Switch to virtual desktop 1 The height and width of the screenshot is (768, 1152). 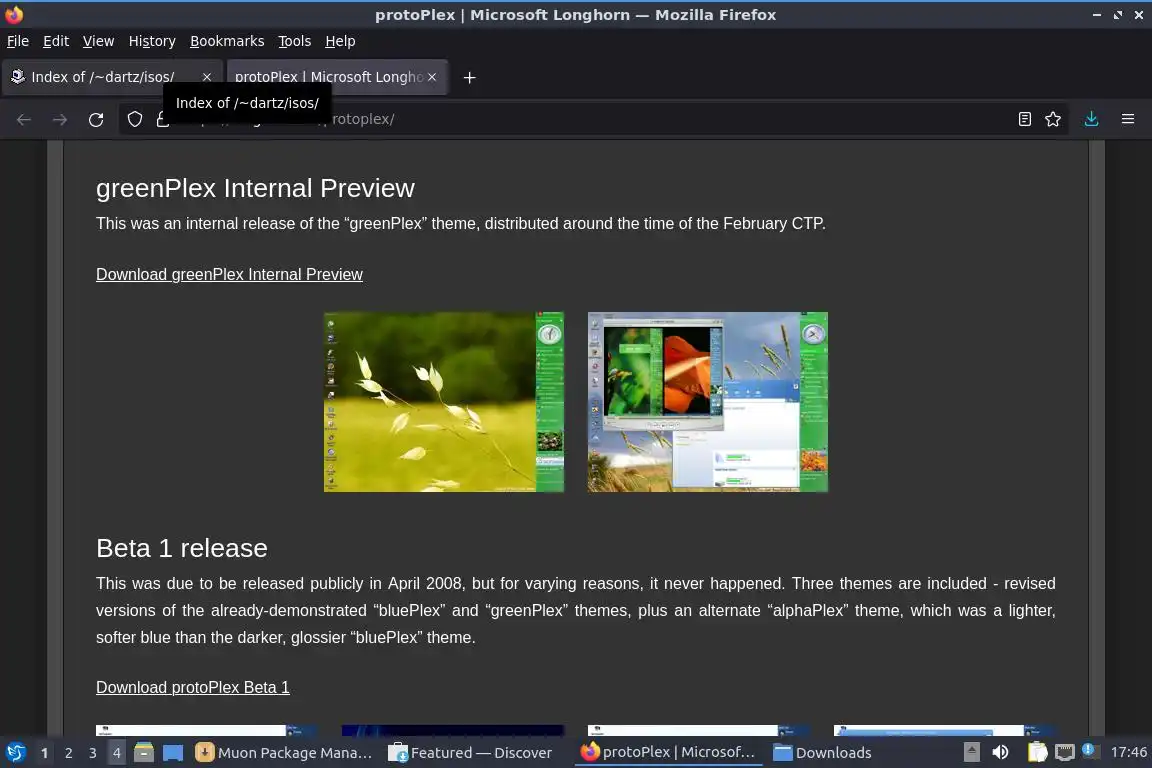pyautogui.click(x=44, y=753)
